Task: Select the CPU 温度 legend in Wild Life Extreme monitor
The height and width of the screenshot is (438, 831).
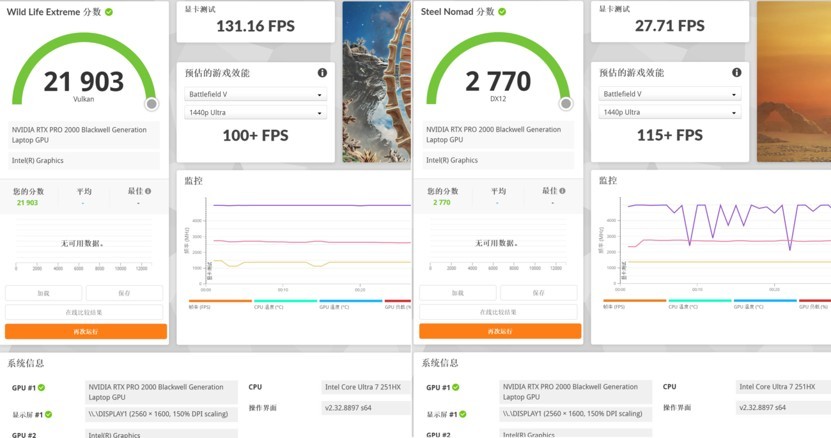Action: coord(285,304)
